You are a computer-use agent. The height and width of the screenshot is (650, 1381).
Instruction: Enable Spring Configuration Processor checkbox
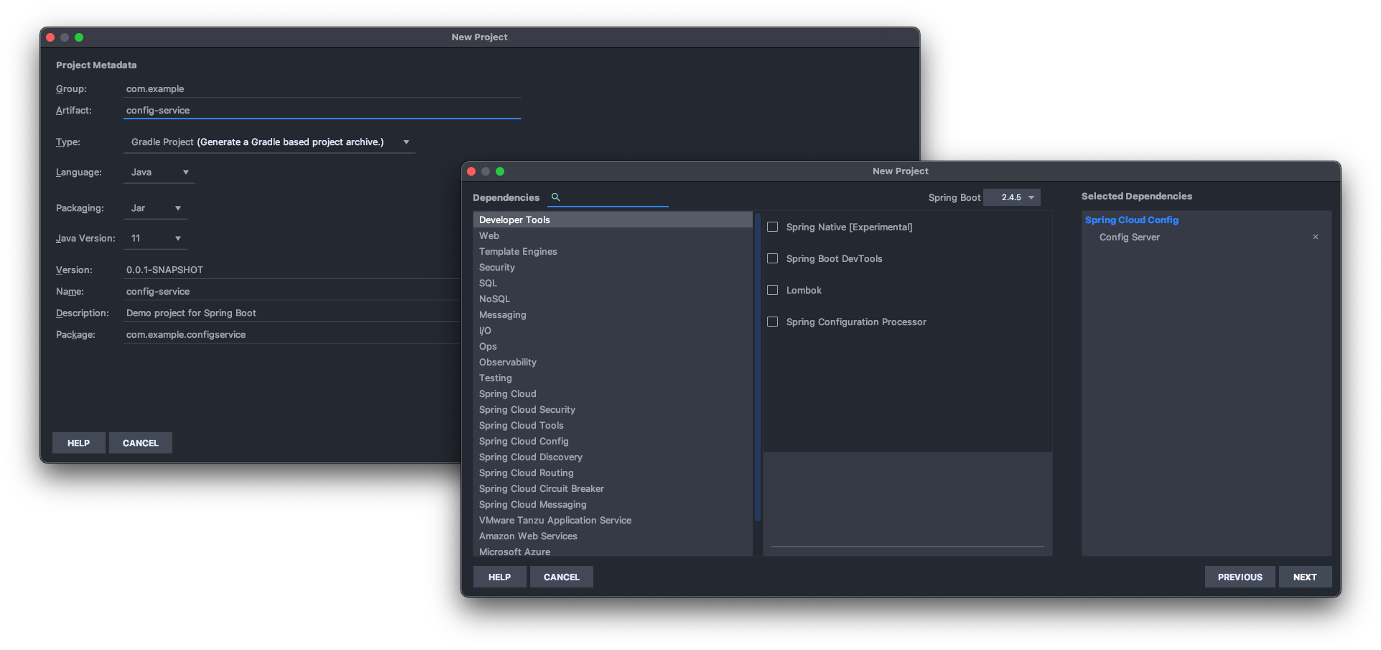click(772, 322)
